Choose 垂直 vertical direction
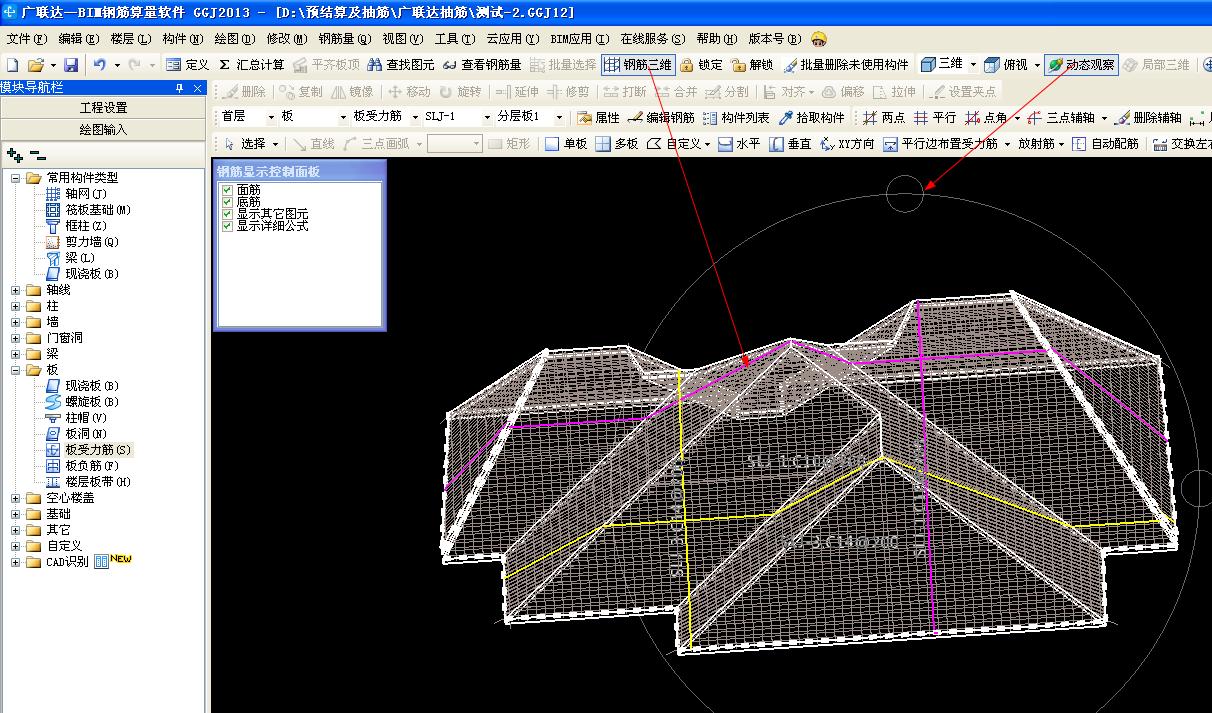1212x713 pixels. click(x=791, y=144)
